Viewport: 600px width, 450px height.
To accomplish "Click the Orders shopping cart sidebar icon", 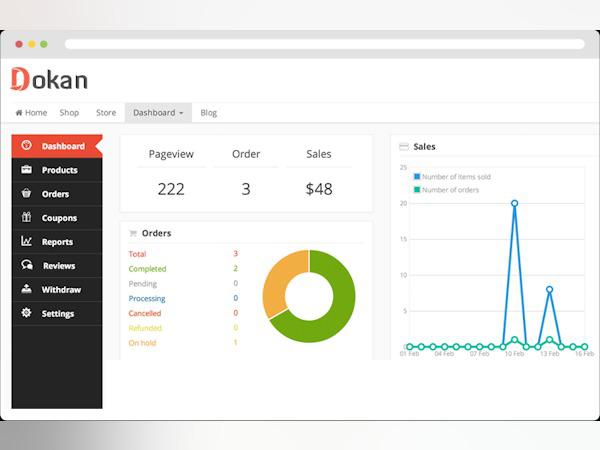I will [26, 194].
